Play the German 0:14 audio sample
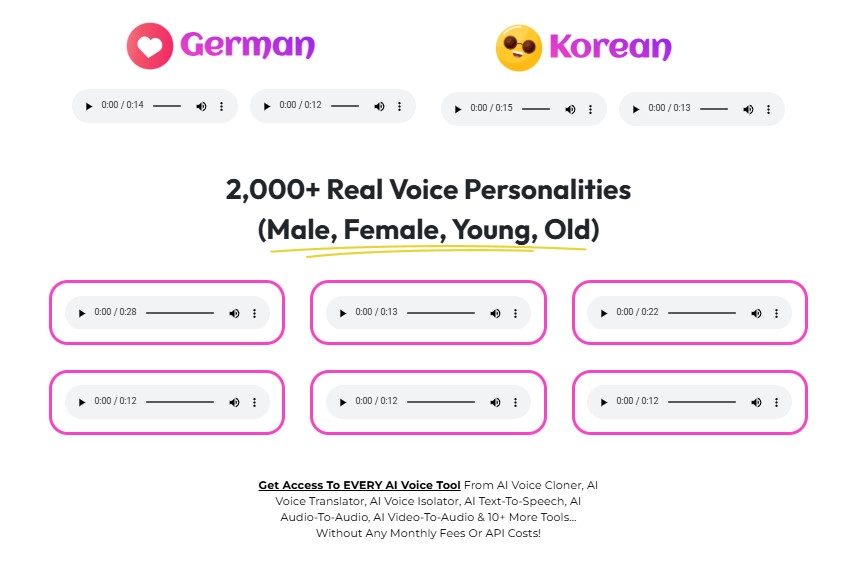The height and width of the screenshot is (565, 859). coord(88,106)
